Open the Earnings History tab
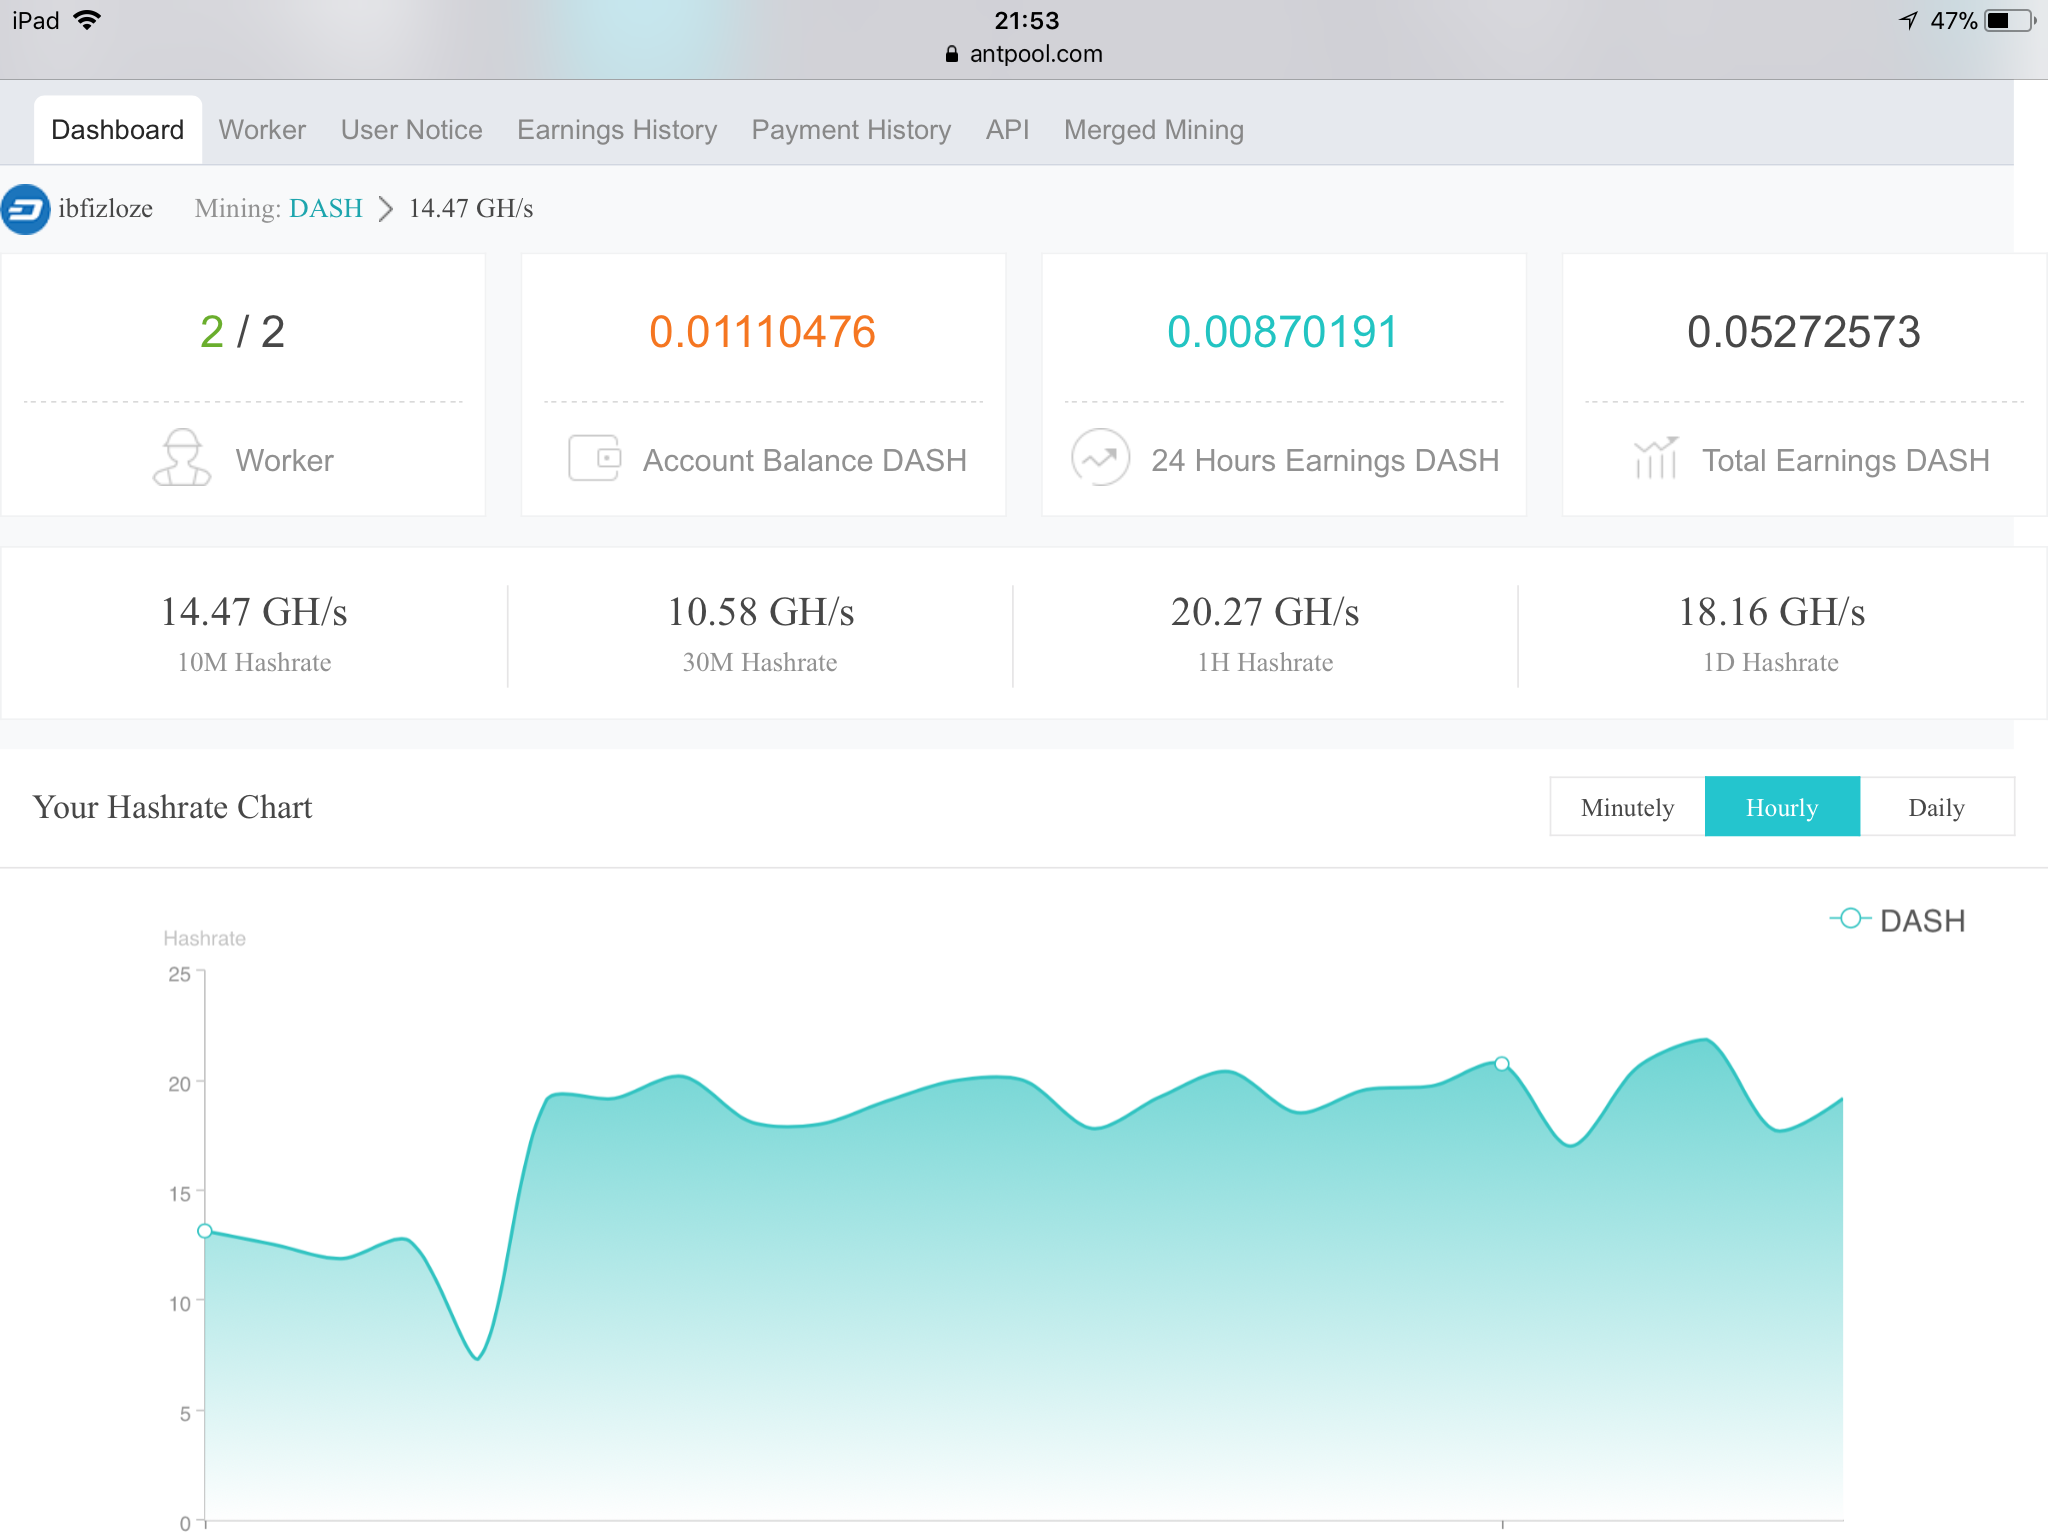This screenshot has width=2048, height=1536. [x=617, y=130]
